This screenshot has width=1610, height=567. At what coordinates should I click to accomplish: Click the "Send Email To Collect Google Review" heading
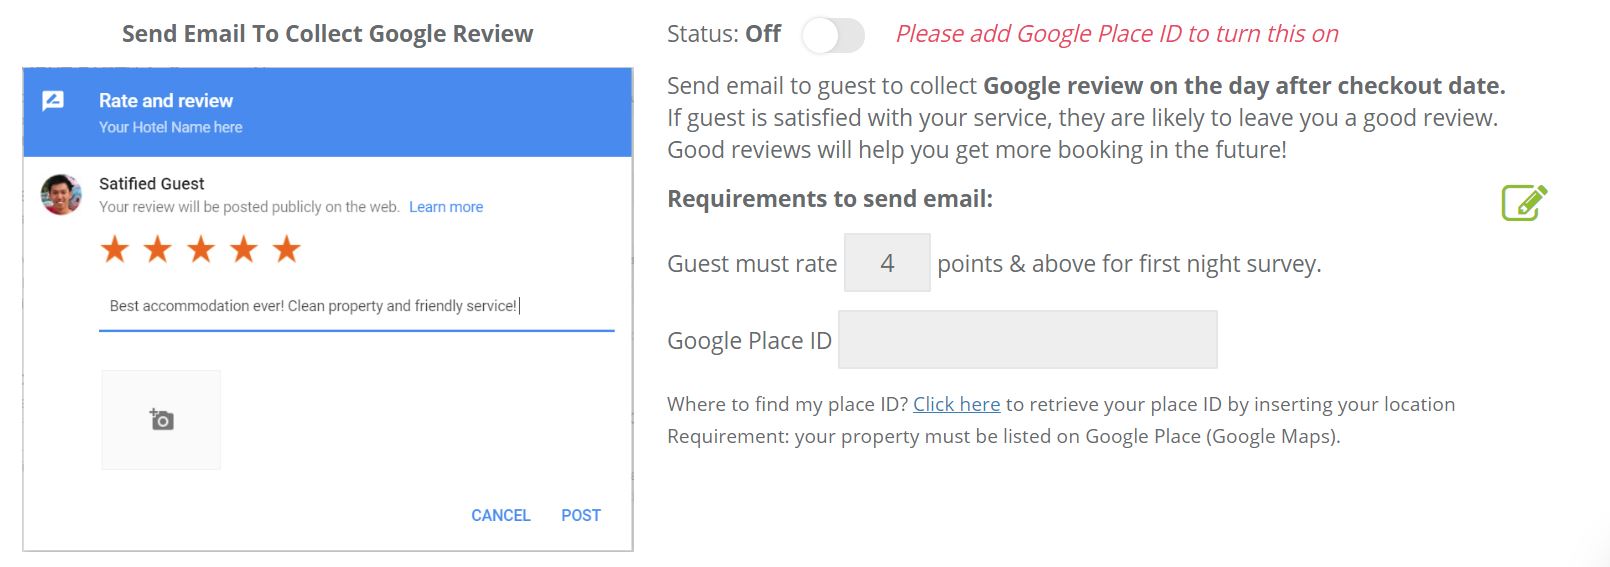pyautogui.click(x=327, y=34)
